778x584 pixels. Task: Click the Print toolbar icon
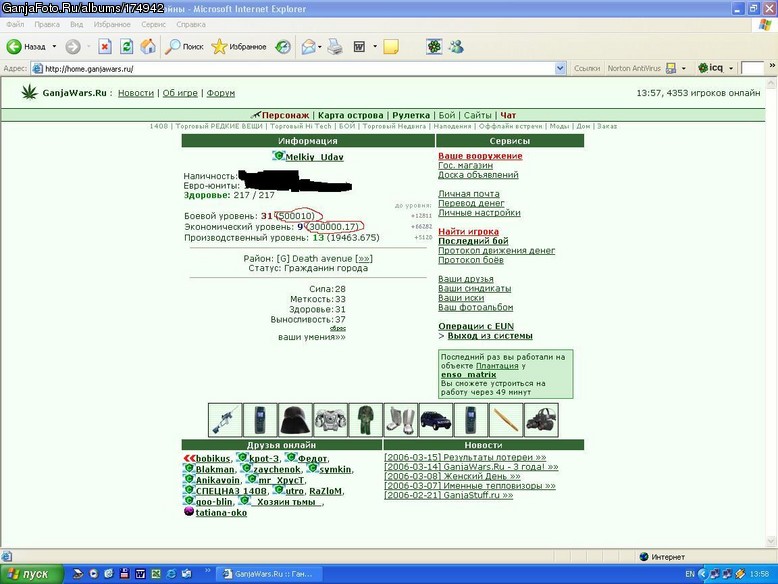(335, 47)
